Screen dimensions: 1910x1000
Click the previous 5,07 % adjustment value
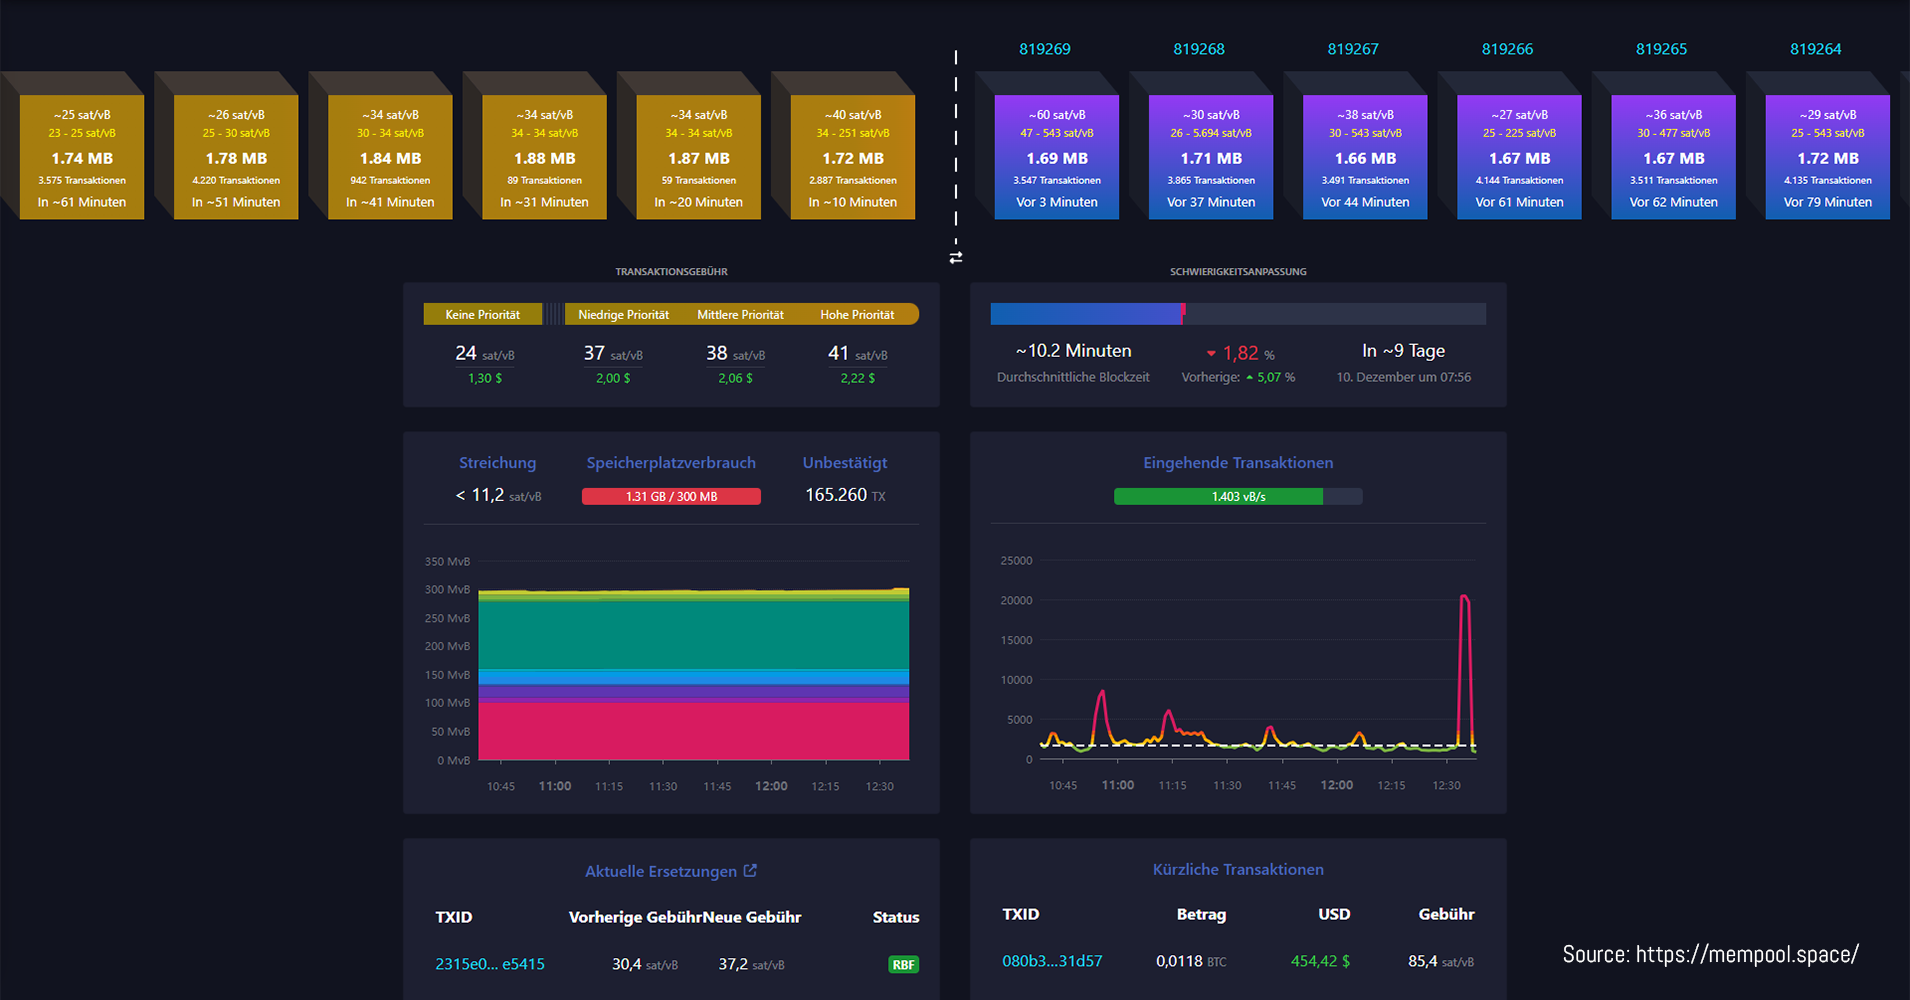pos(1270,377)
